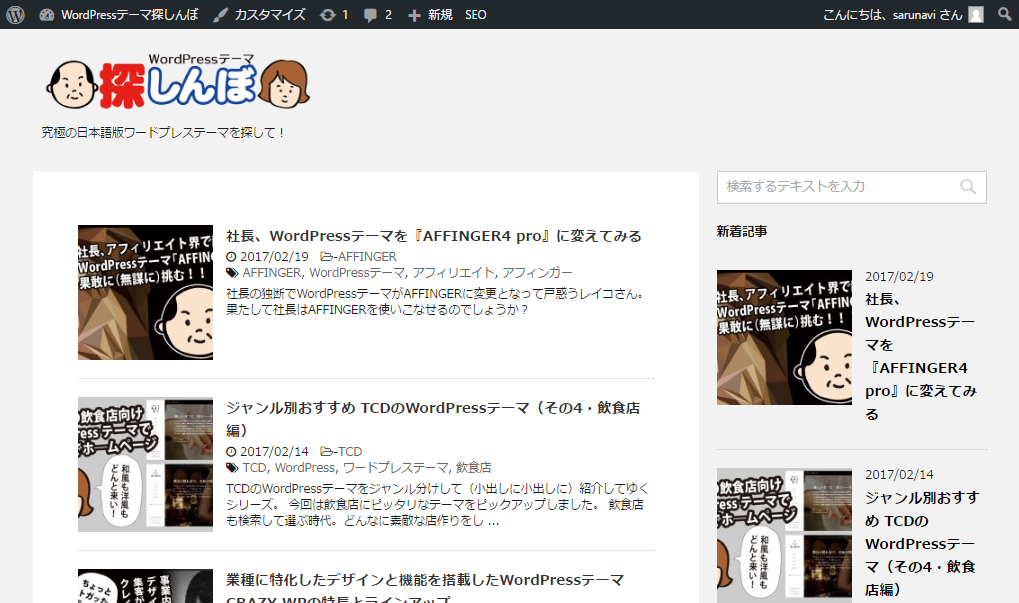The image size is (1019, 603).
Task: Click the 探しんぼ site logo
Action: coord(178,83)
